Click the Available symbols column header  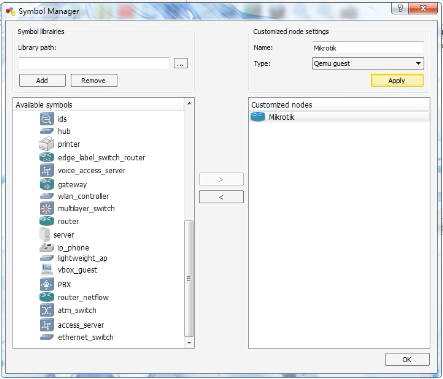click(x=99, y=105)
